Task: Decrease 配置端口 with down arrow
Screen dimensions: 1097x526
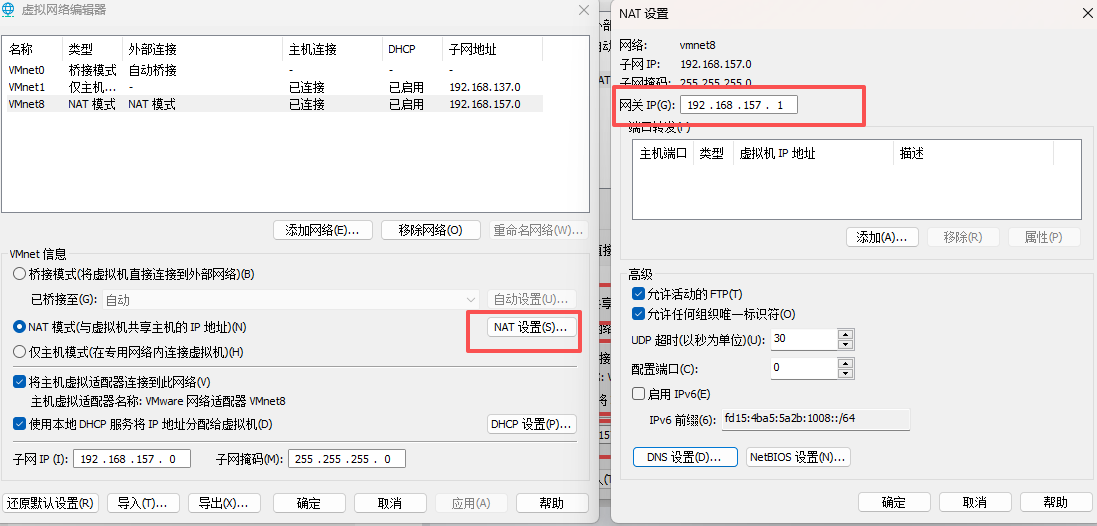Action: pos(846,373)
